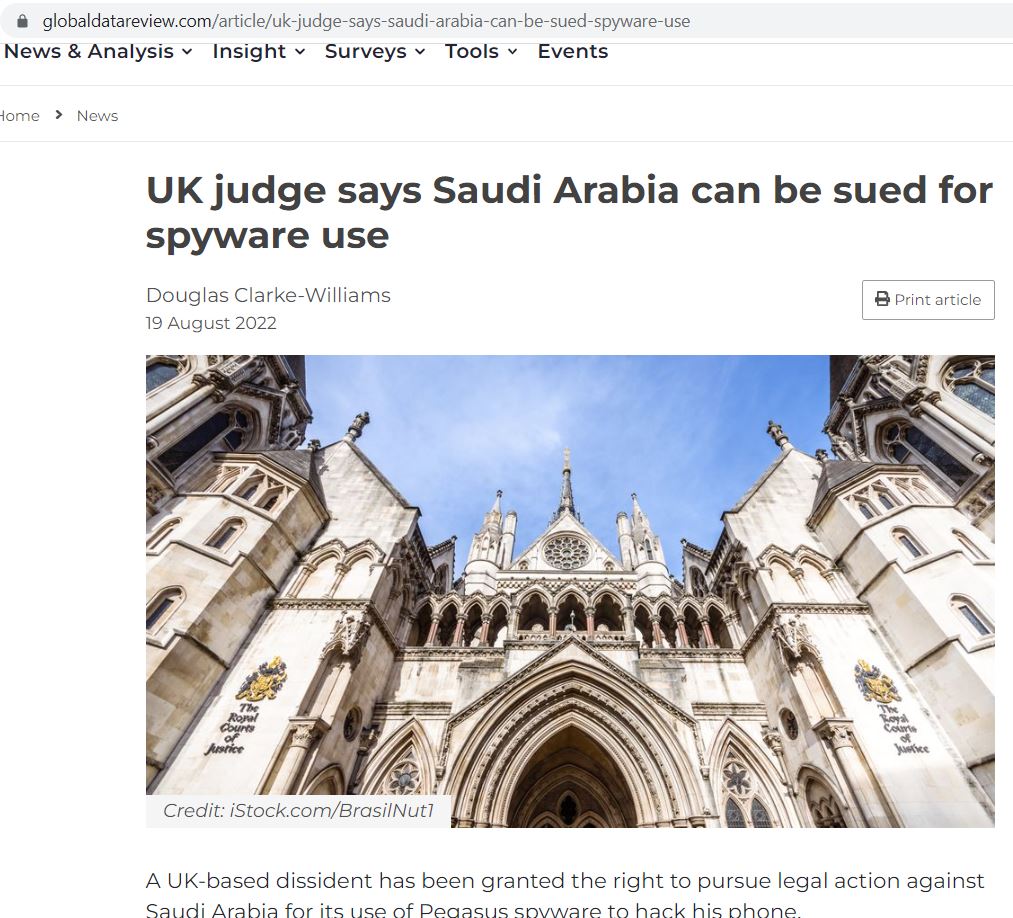Viewport: 1013px width, 918px height.
Task: Click the Royal Courts of Justice photo
Action: (570, 591)
